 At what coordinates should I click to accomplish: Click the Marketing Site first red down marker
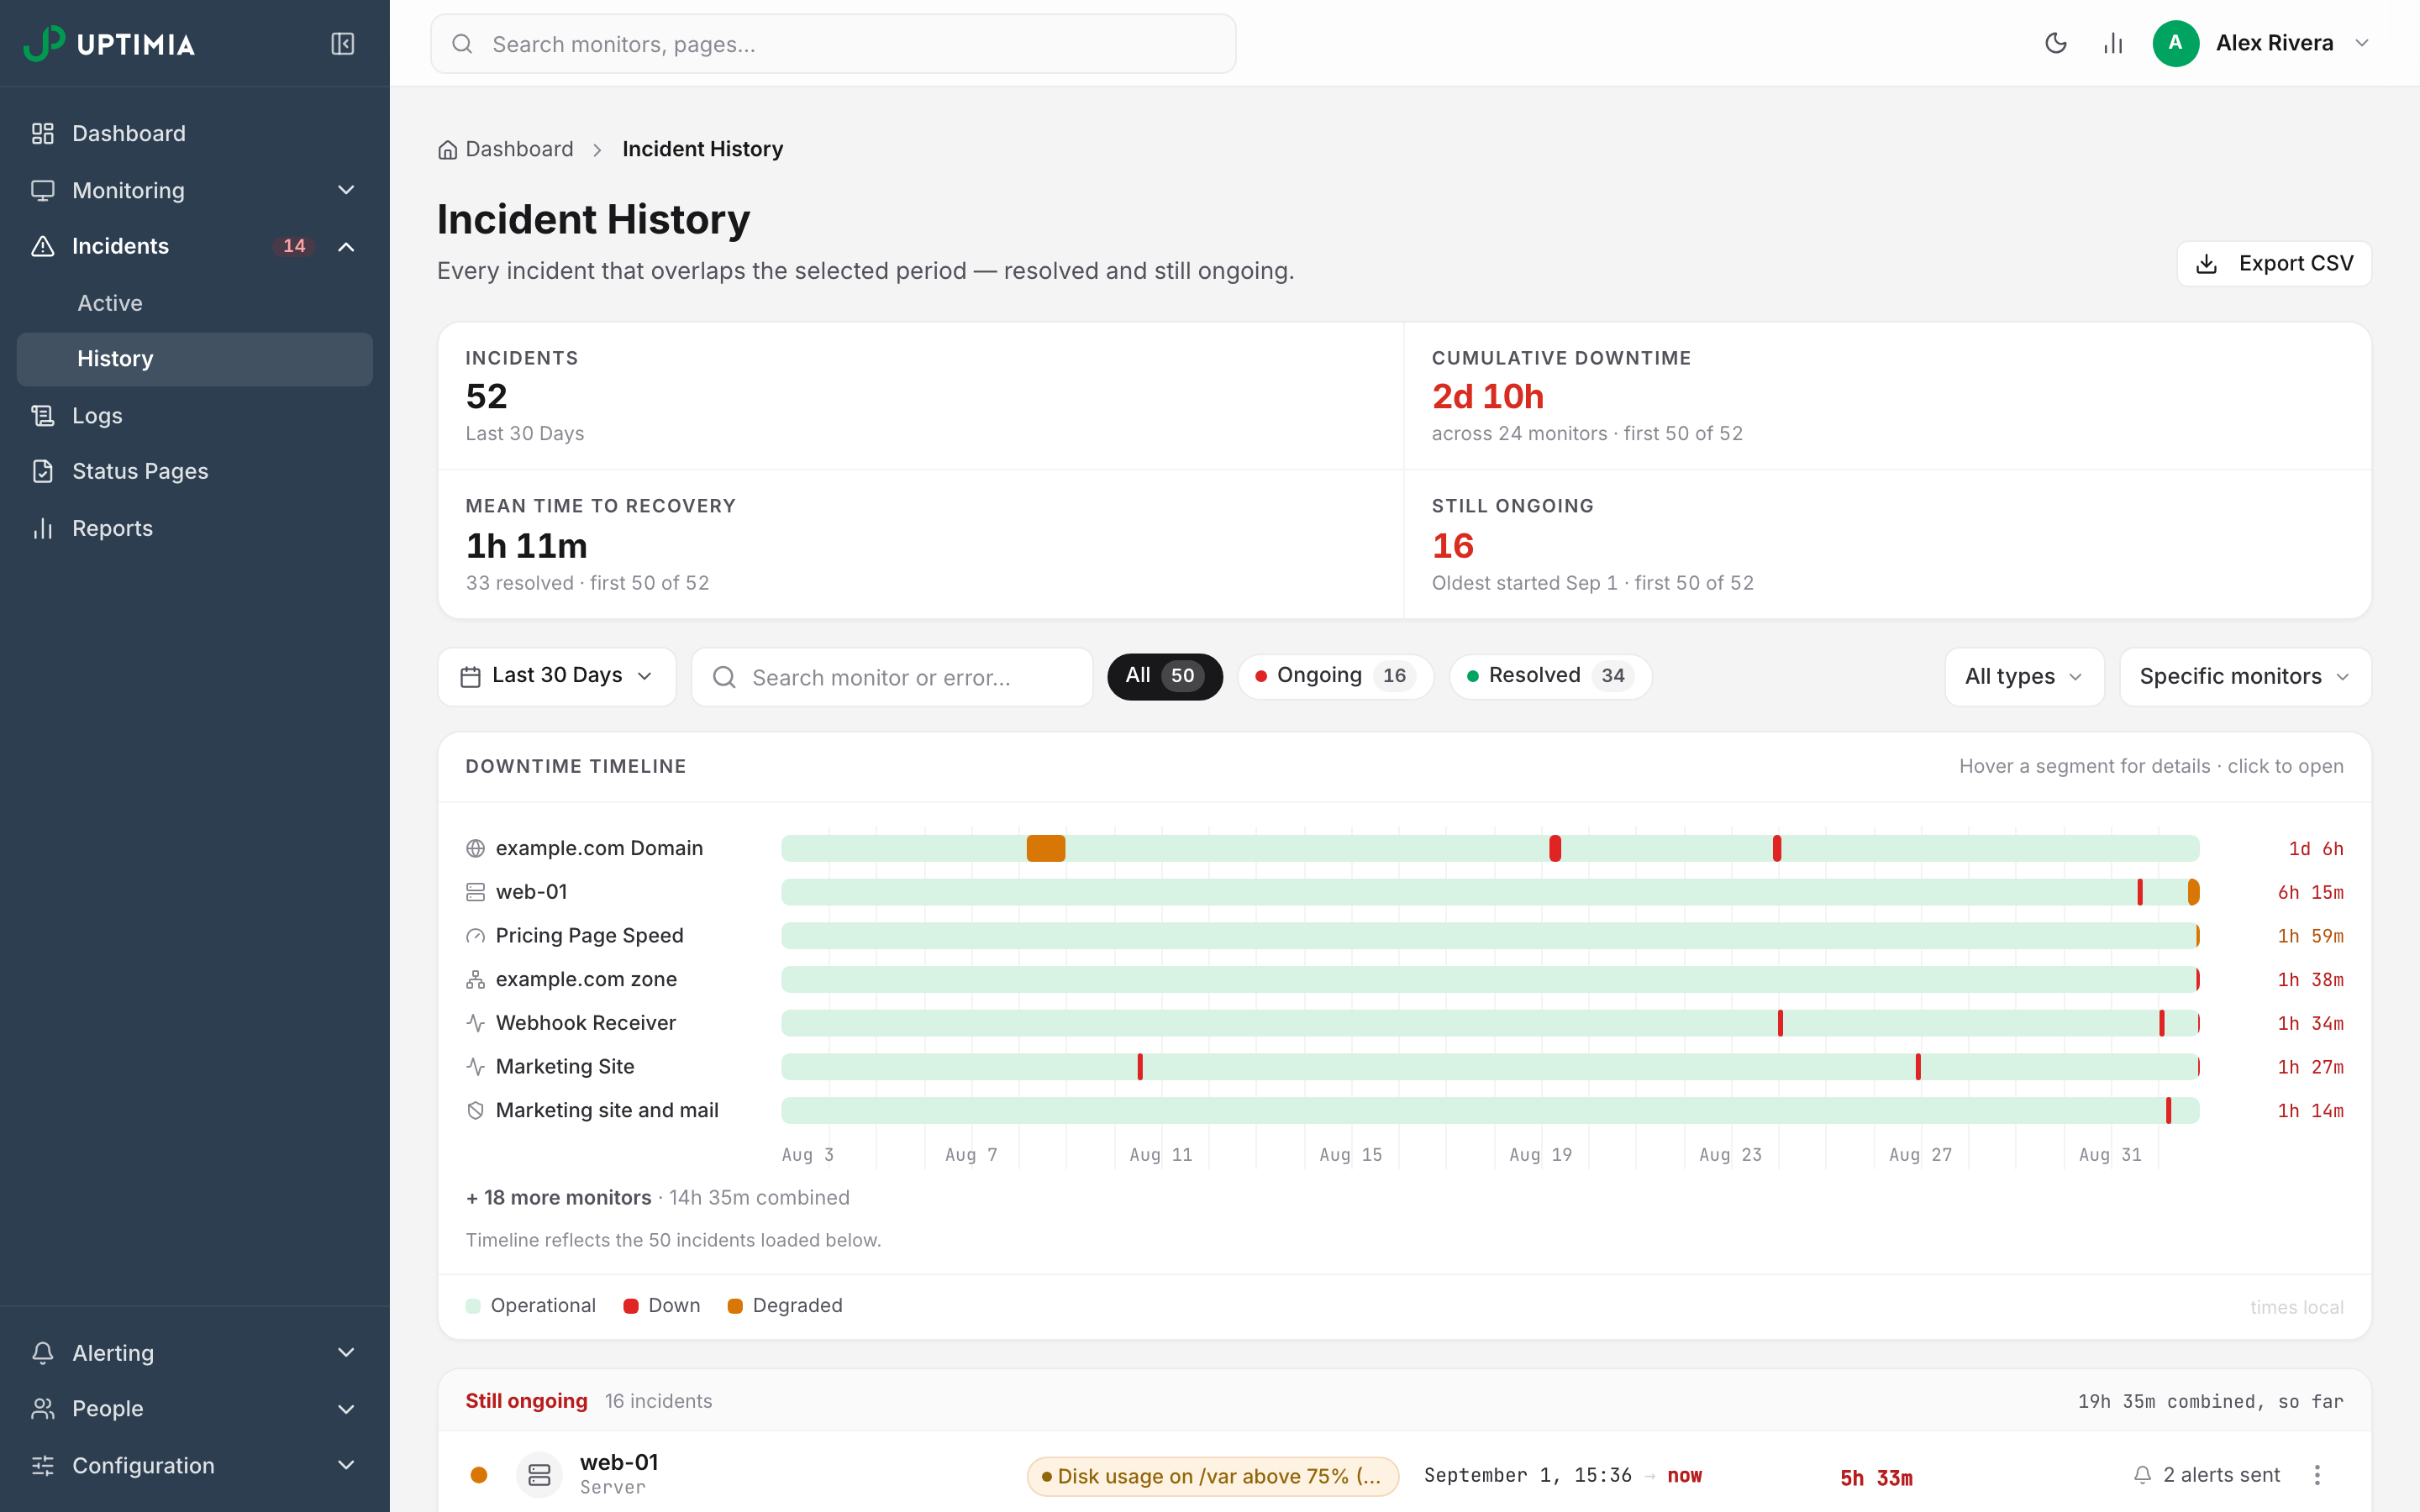pyautogui.click(x=1140, y=1067)
